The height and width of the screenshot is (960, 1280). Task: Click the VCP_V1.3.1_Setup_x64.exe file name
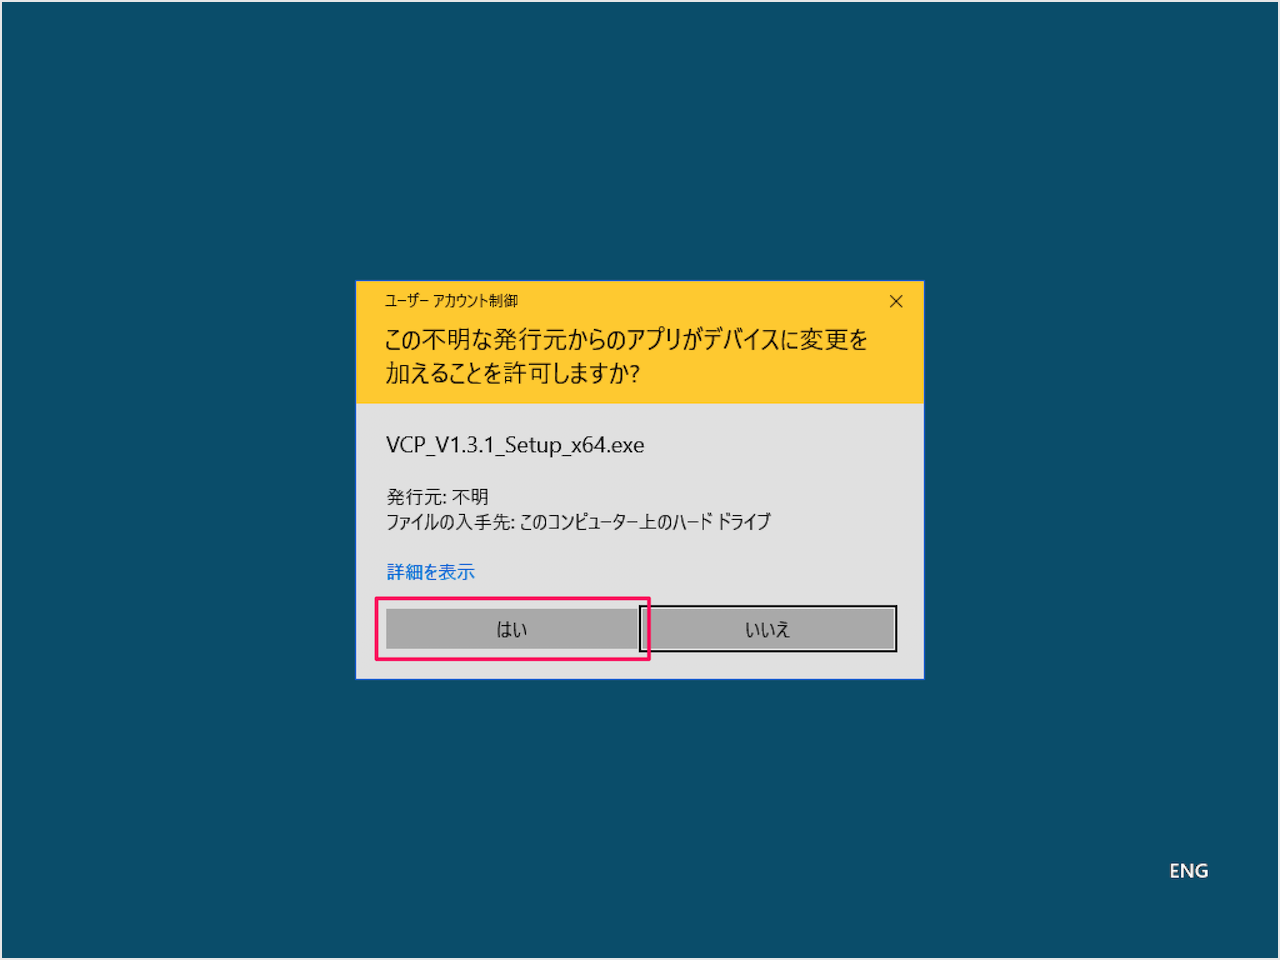click(x=515, y=445)
